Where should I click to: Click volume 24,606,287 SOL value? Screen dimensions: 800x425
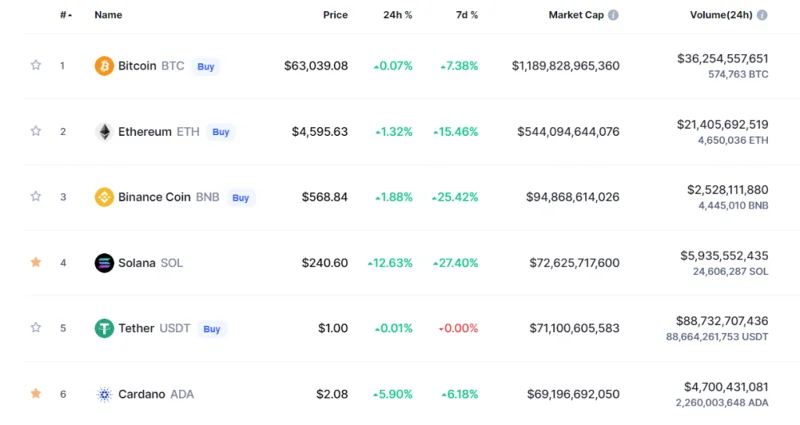pos(731,271)
